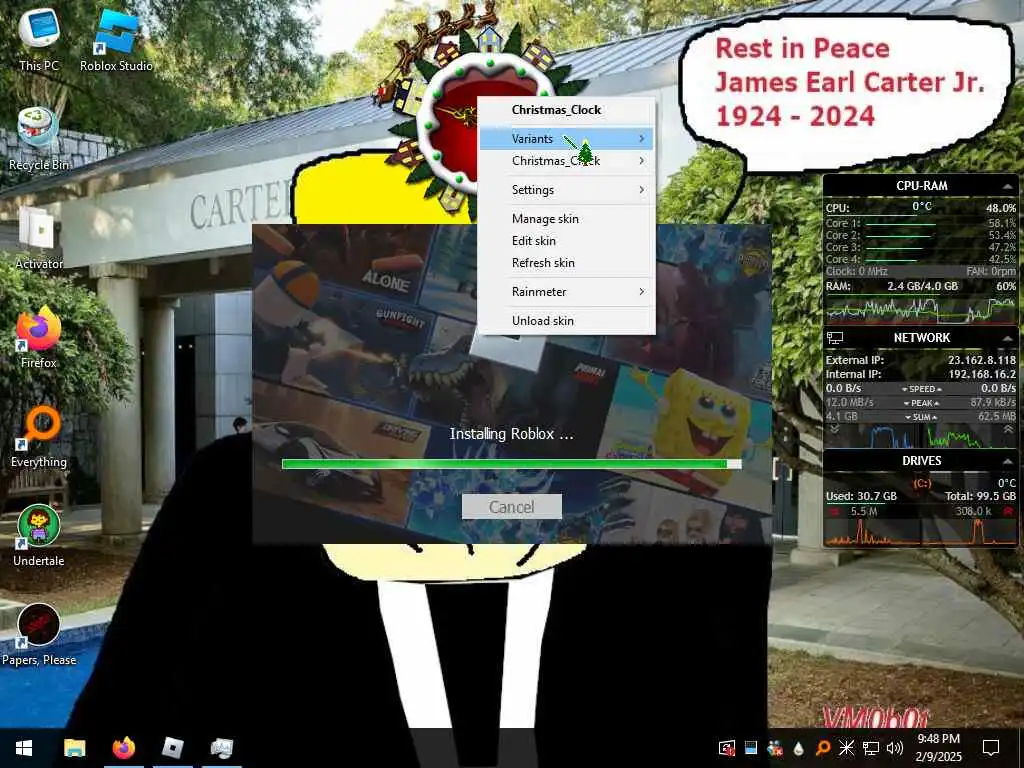Click the white starburst tray icon
The height and width of the screenshot is (768, 1024).
[847, 748]
